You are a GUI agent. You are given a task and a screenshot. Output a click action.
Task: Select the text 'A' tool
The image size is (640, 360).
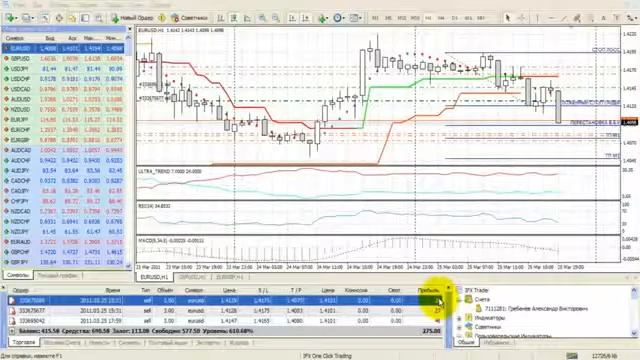tap(604, 18)
